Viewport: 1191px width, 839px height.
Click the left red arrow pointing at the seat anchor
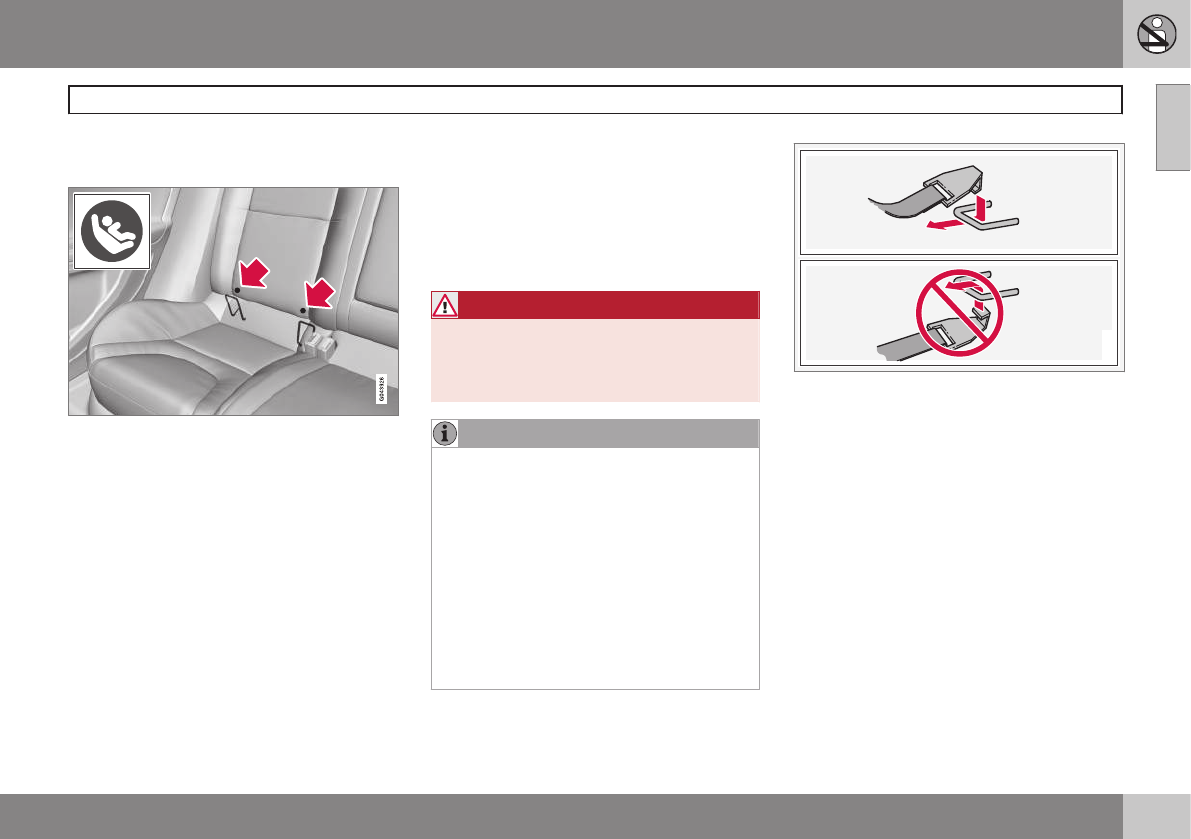click(254, 273)
